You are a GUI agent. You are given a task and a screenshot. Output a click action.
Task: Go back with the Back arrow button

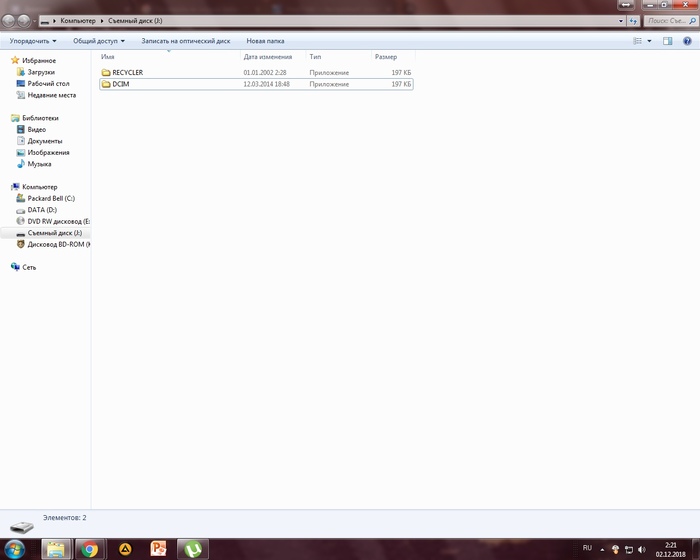[x=8, y=21]
